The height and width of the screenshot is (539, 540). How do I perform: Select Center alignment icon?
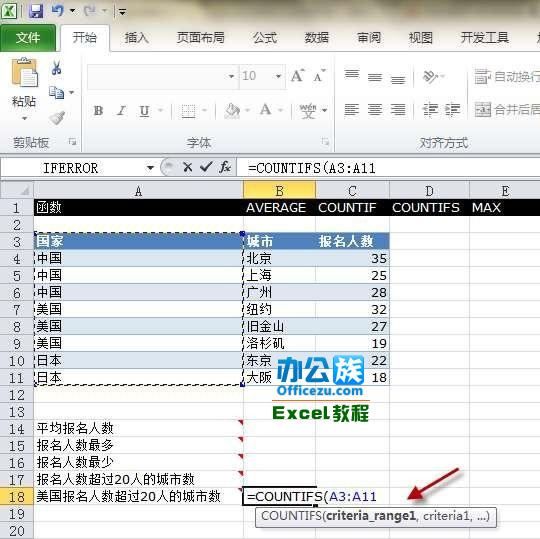[x=375, y=110]
